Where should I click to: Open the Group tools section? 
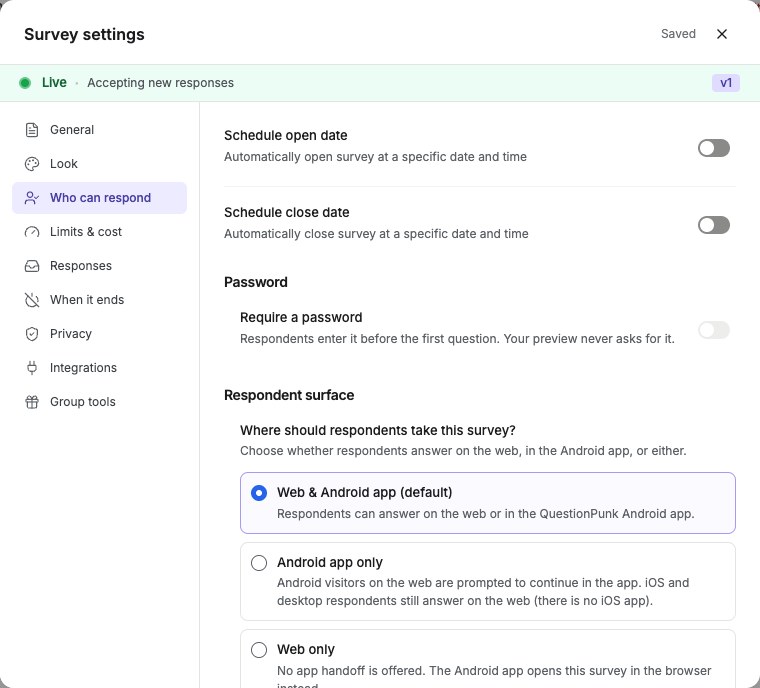(99, 402)
